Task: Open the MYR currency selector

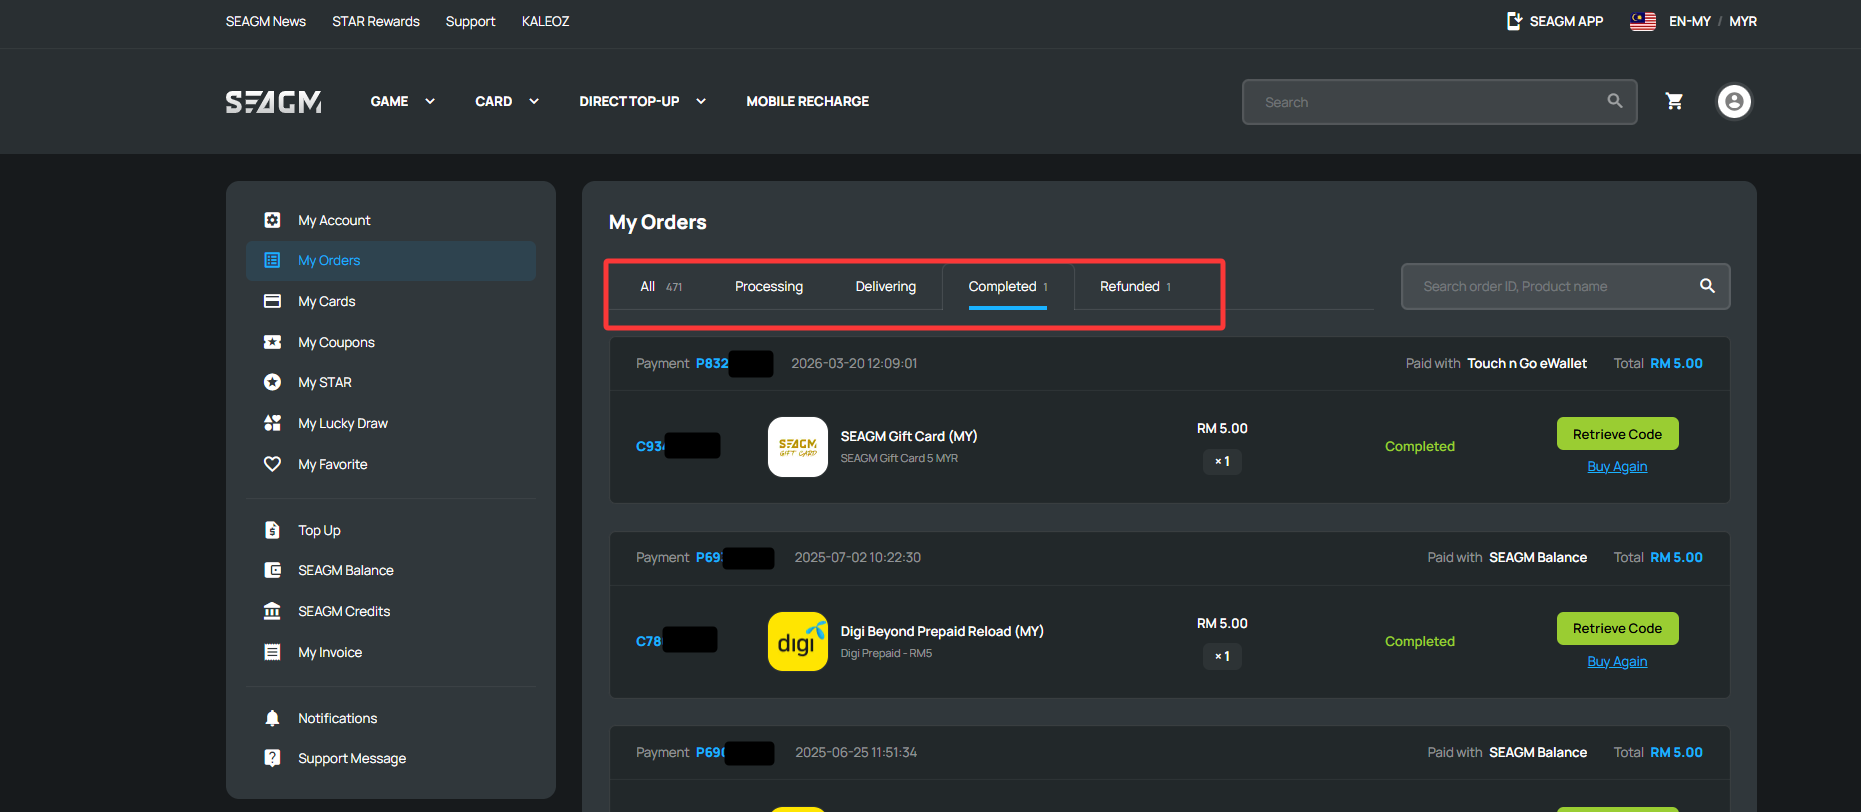Action: (x=1743, y=21)
